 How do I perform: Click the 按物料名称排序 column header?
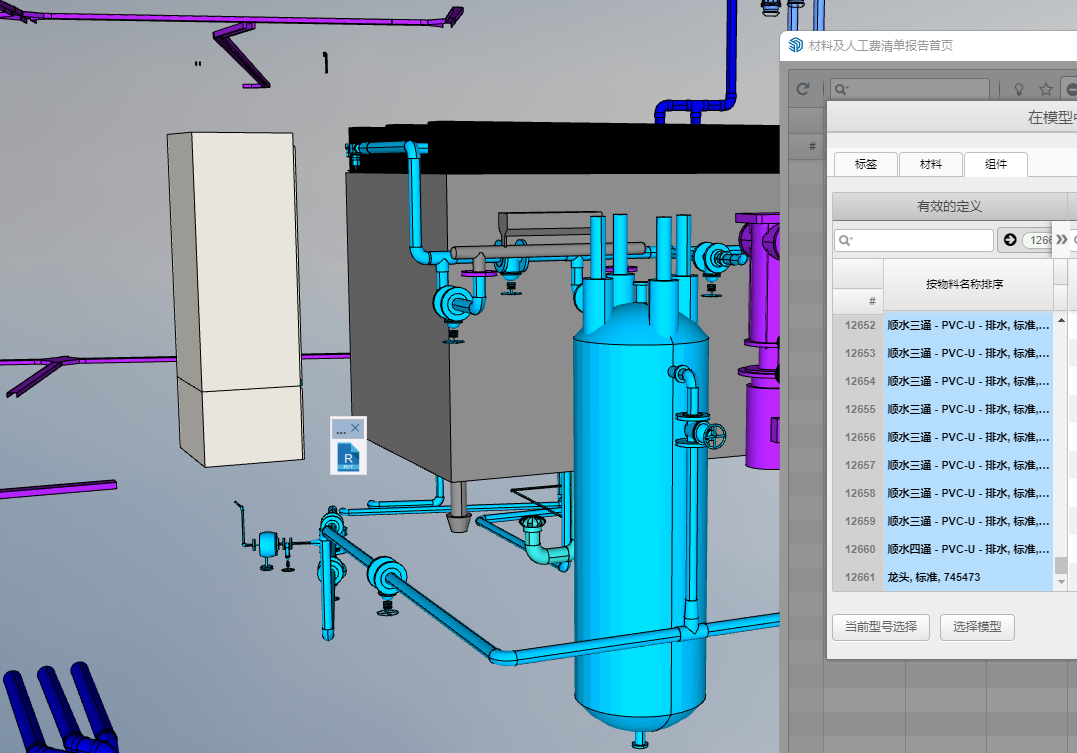967,284
